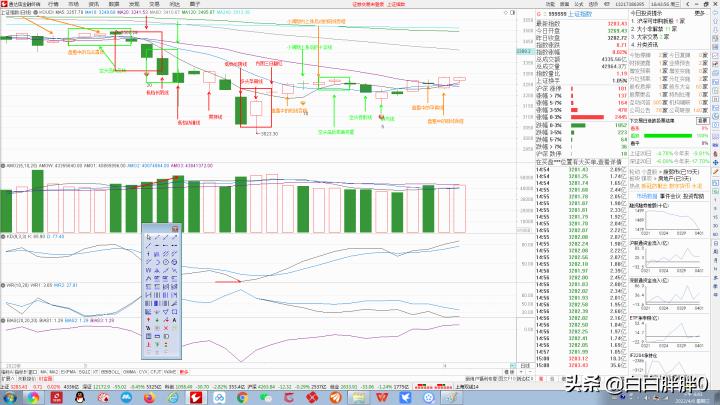Viewport: 720px width, 405px height.
Task: Open WeChat from the taskbar
Action: point(265,397)
